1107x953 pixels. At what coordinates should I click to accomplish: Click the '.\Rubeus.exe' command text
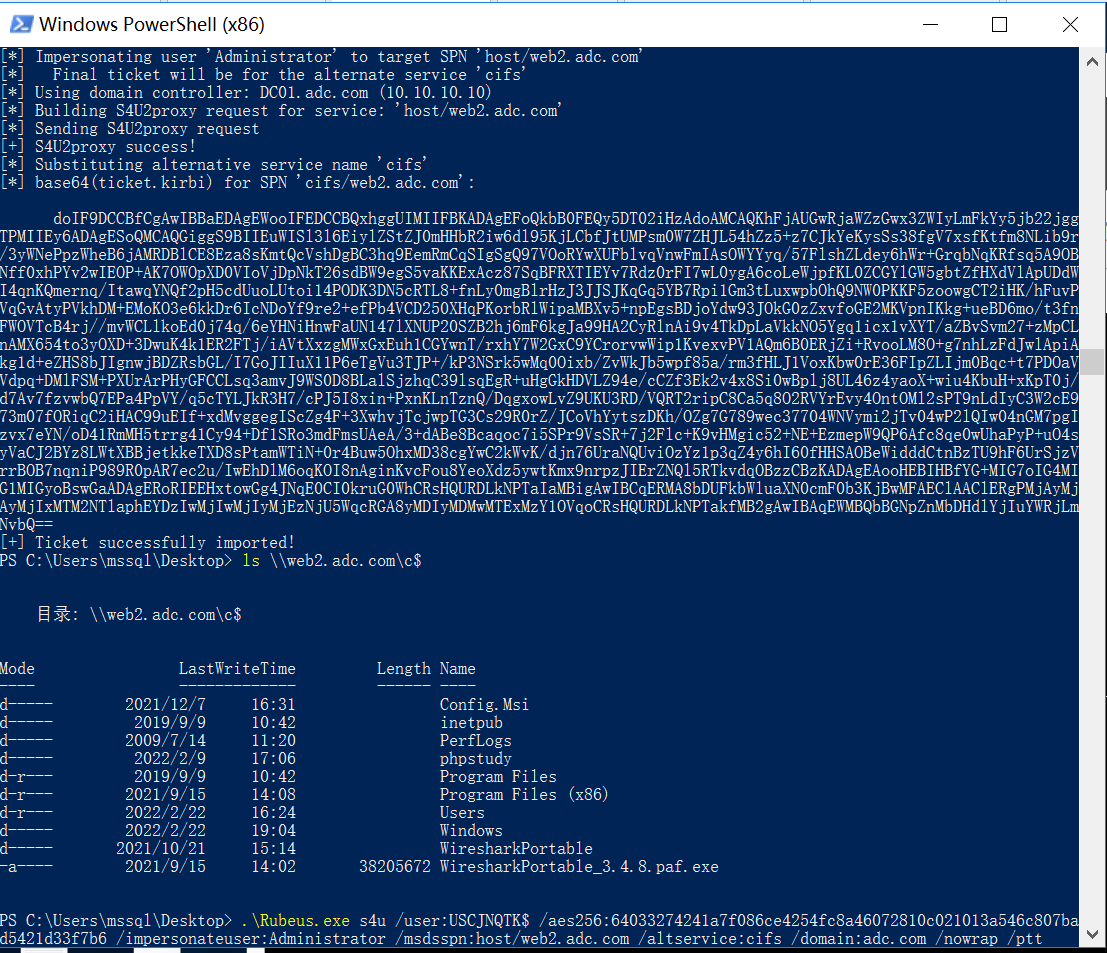coord(295,921)
